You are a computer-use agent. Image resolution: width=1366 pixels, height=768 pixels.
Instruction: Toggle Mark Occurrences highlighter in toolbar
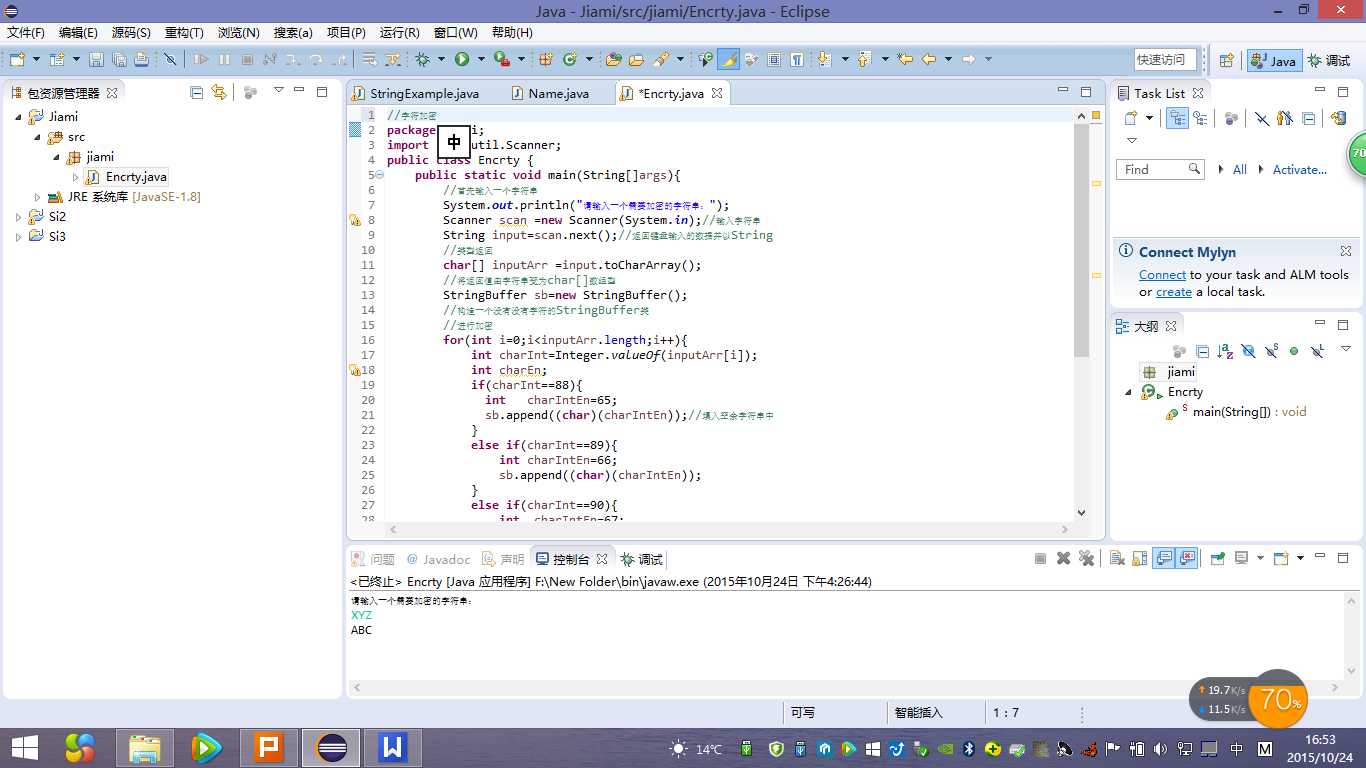(x=729, y=60)
